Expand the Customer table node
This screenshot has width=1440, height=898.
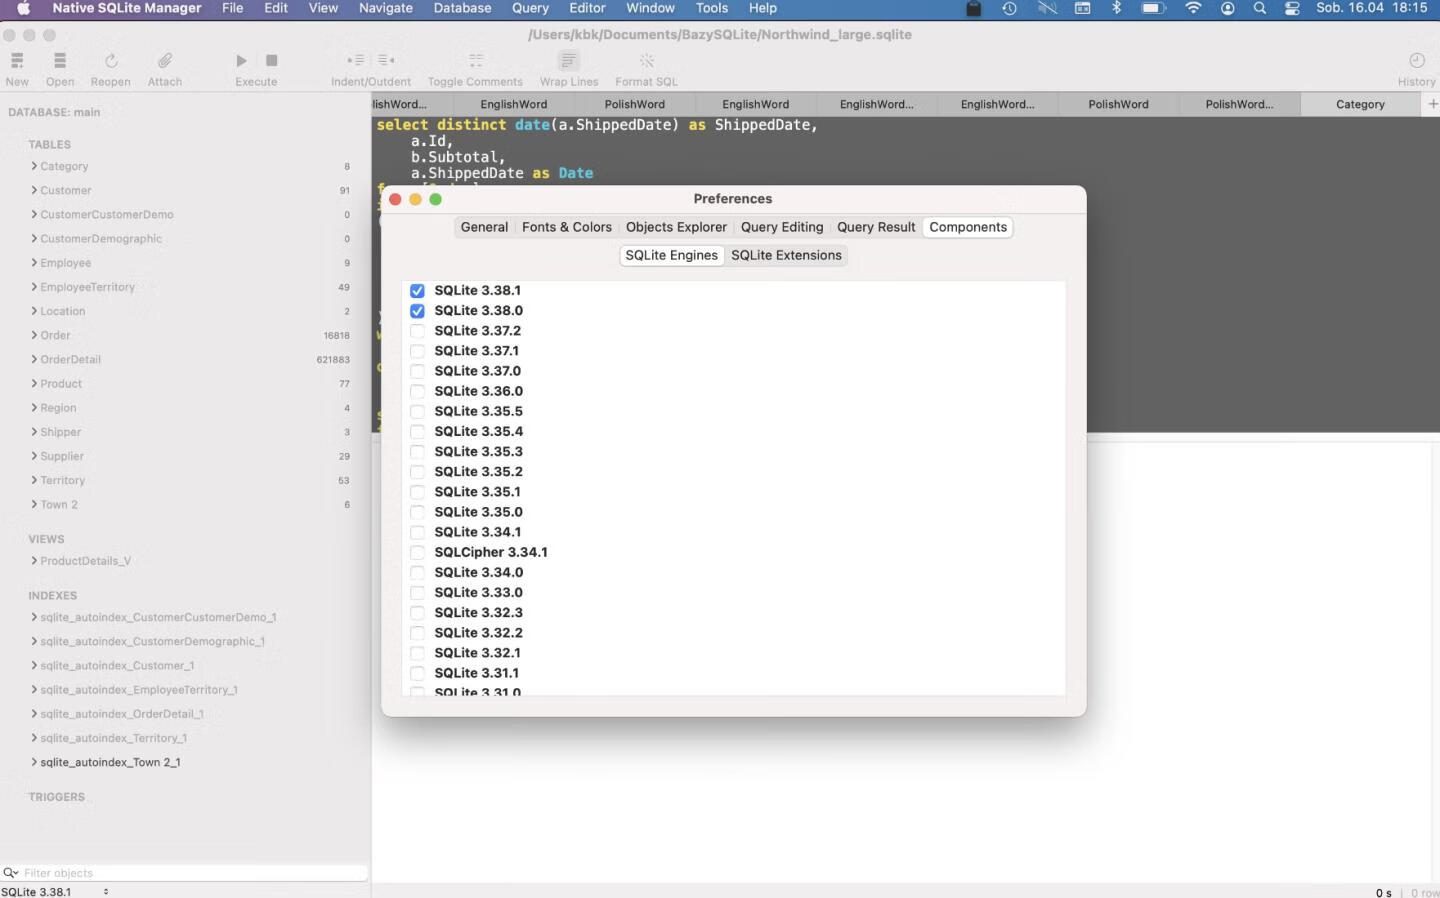pos(34,190)
